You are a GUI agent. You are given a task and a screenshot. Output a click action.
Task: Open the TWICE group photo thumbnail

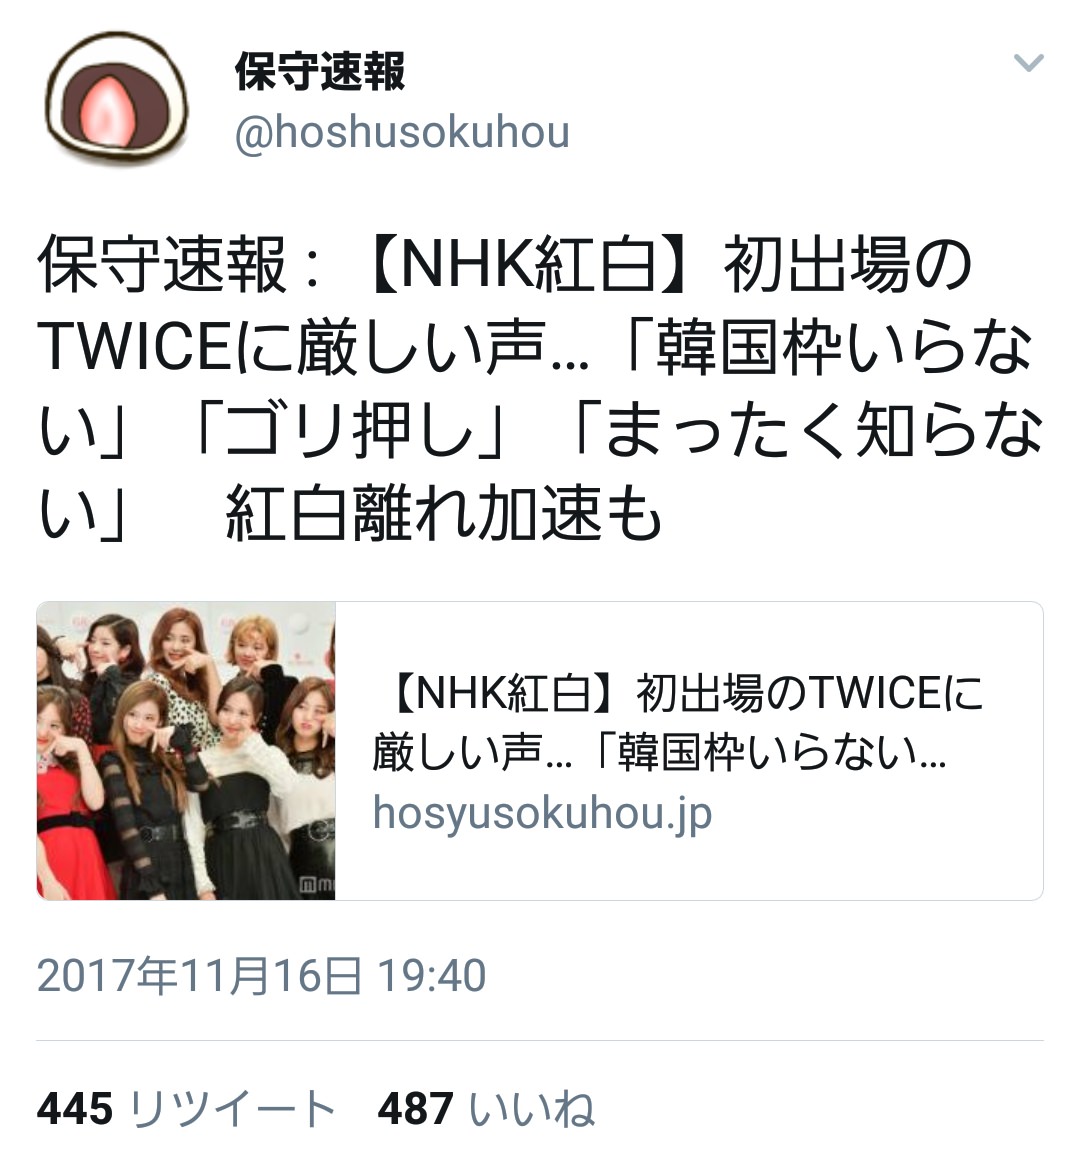pos(186,751)
